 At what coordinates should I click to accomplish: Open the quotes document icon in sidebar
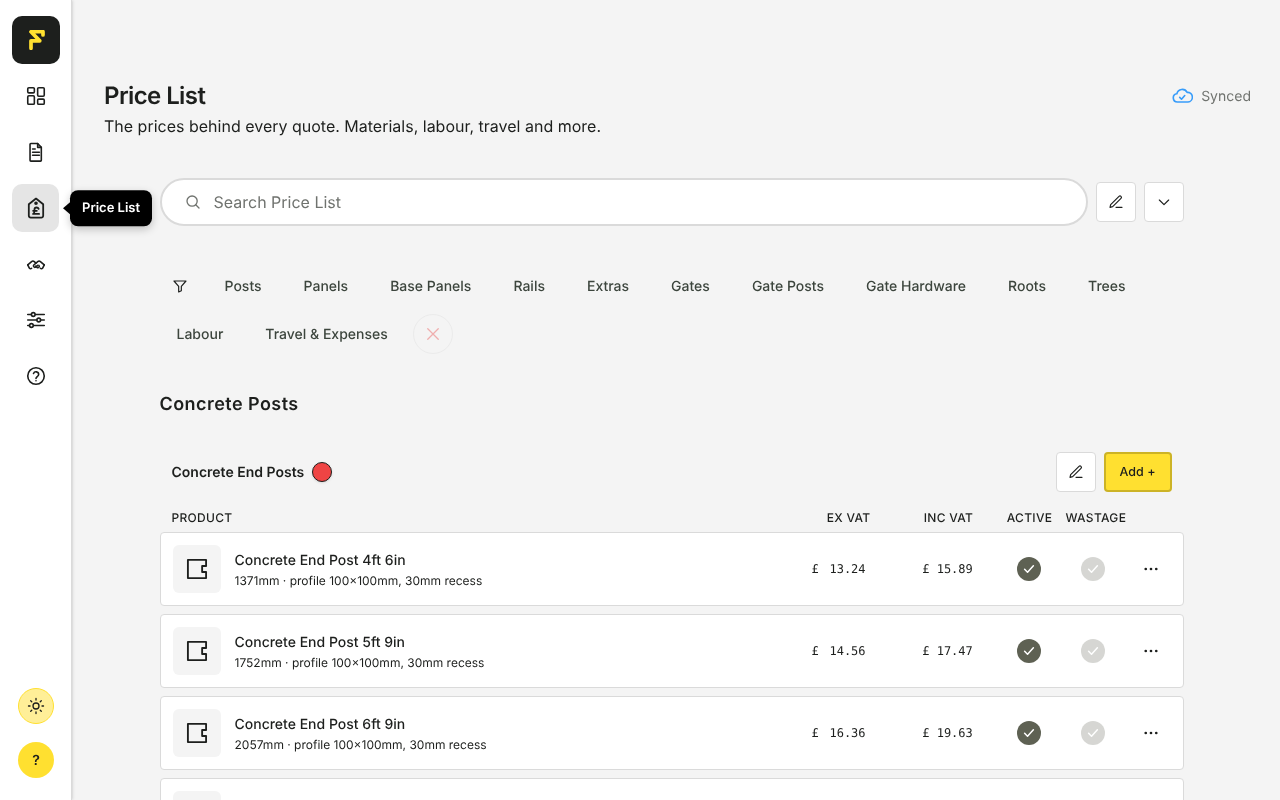(x=36, y=152)
